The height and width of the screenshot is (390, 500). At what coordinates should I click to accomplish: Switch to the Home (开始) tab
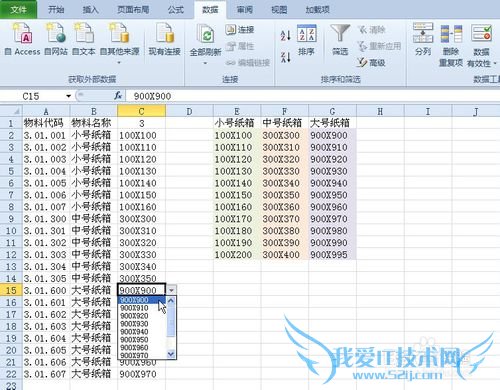click(x=56, y=9)
